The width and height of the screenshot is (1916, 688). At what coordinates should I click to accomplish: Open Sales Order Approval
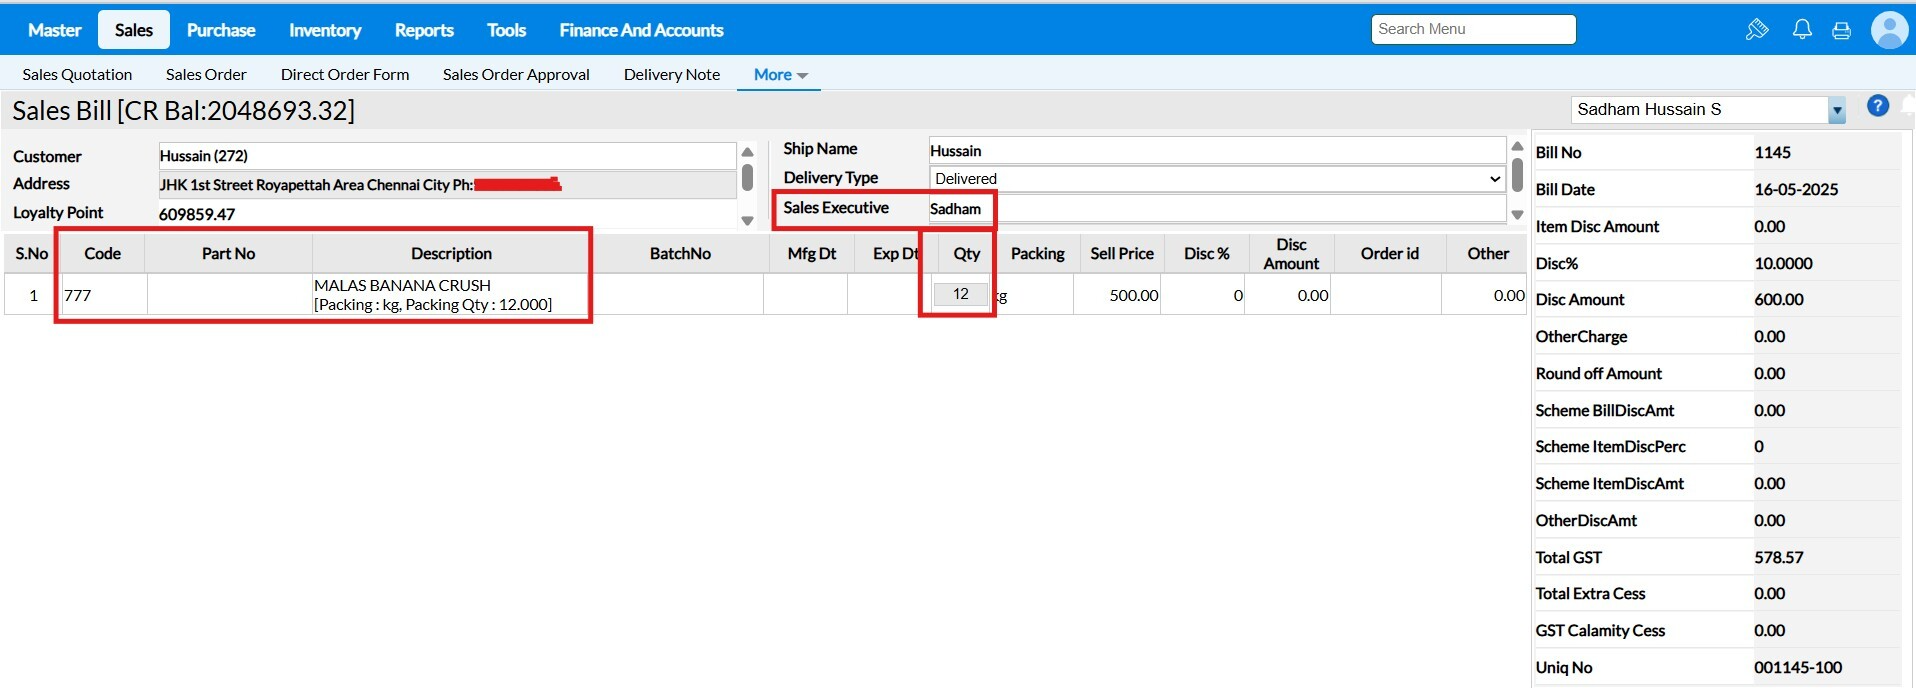pos(516,74)
